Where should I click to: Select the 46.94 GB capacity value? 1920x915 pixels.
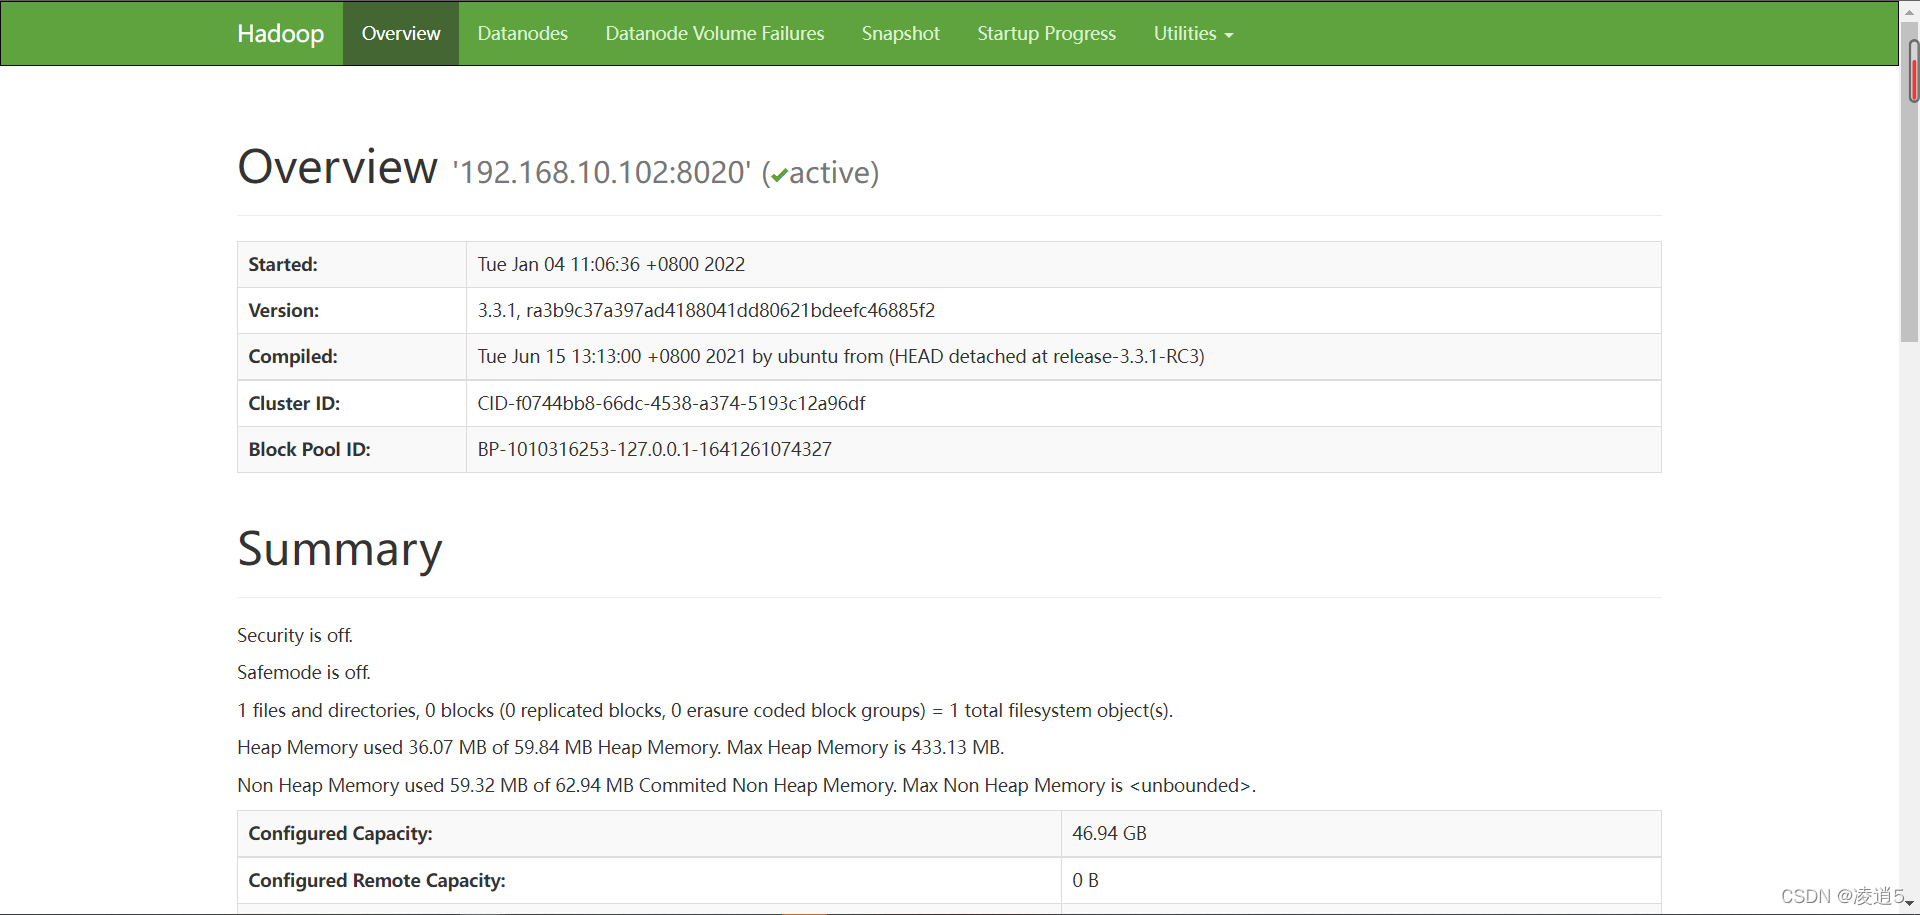click(x=1109, y=833)
